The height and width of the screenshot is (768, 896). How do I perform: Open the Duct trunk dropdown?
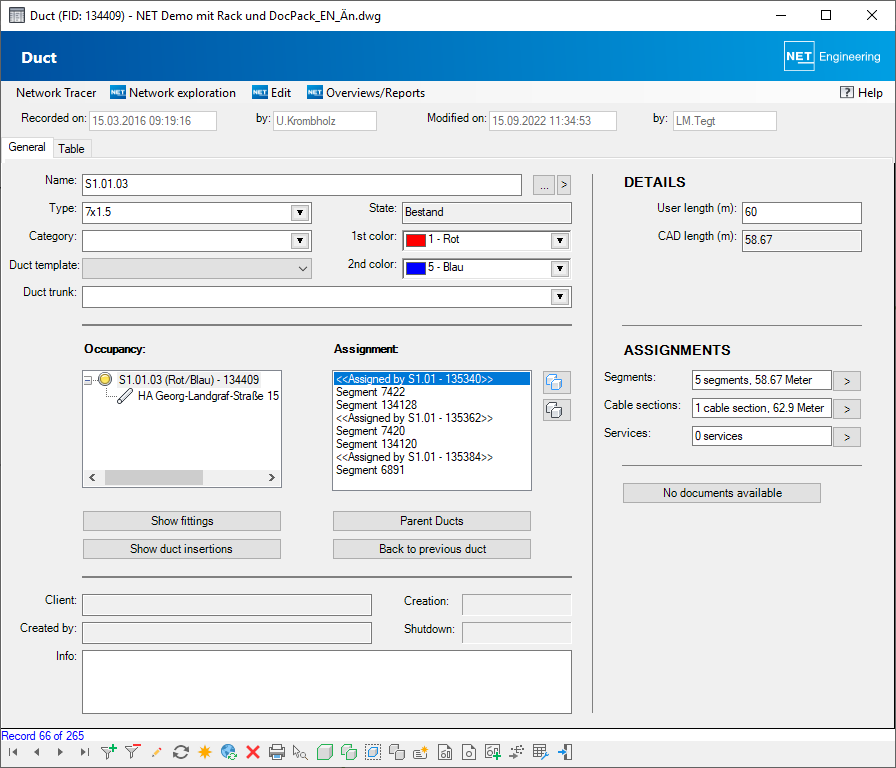tap(560, 297)
